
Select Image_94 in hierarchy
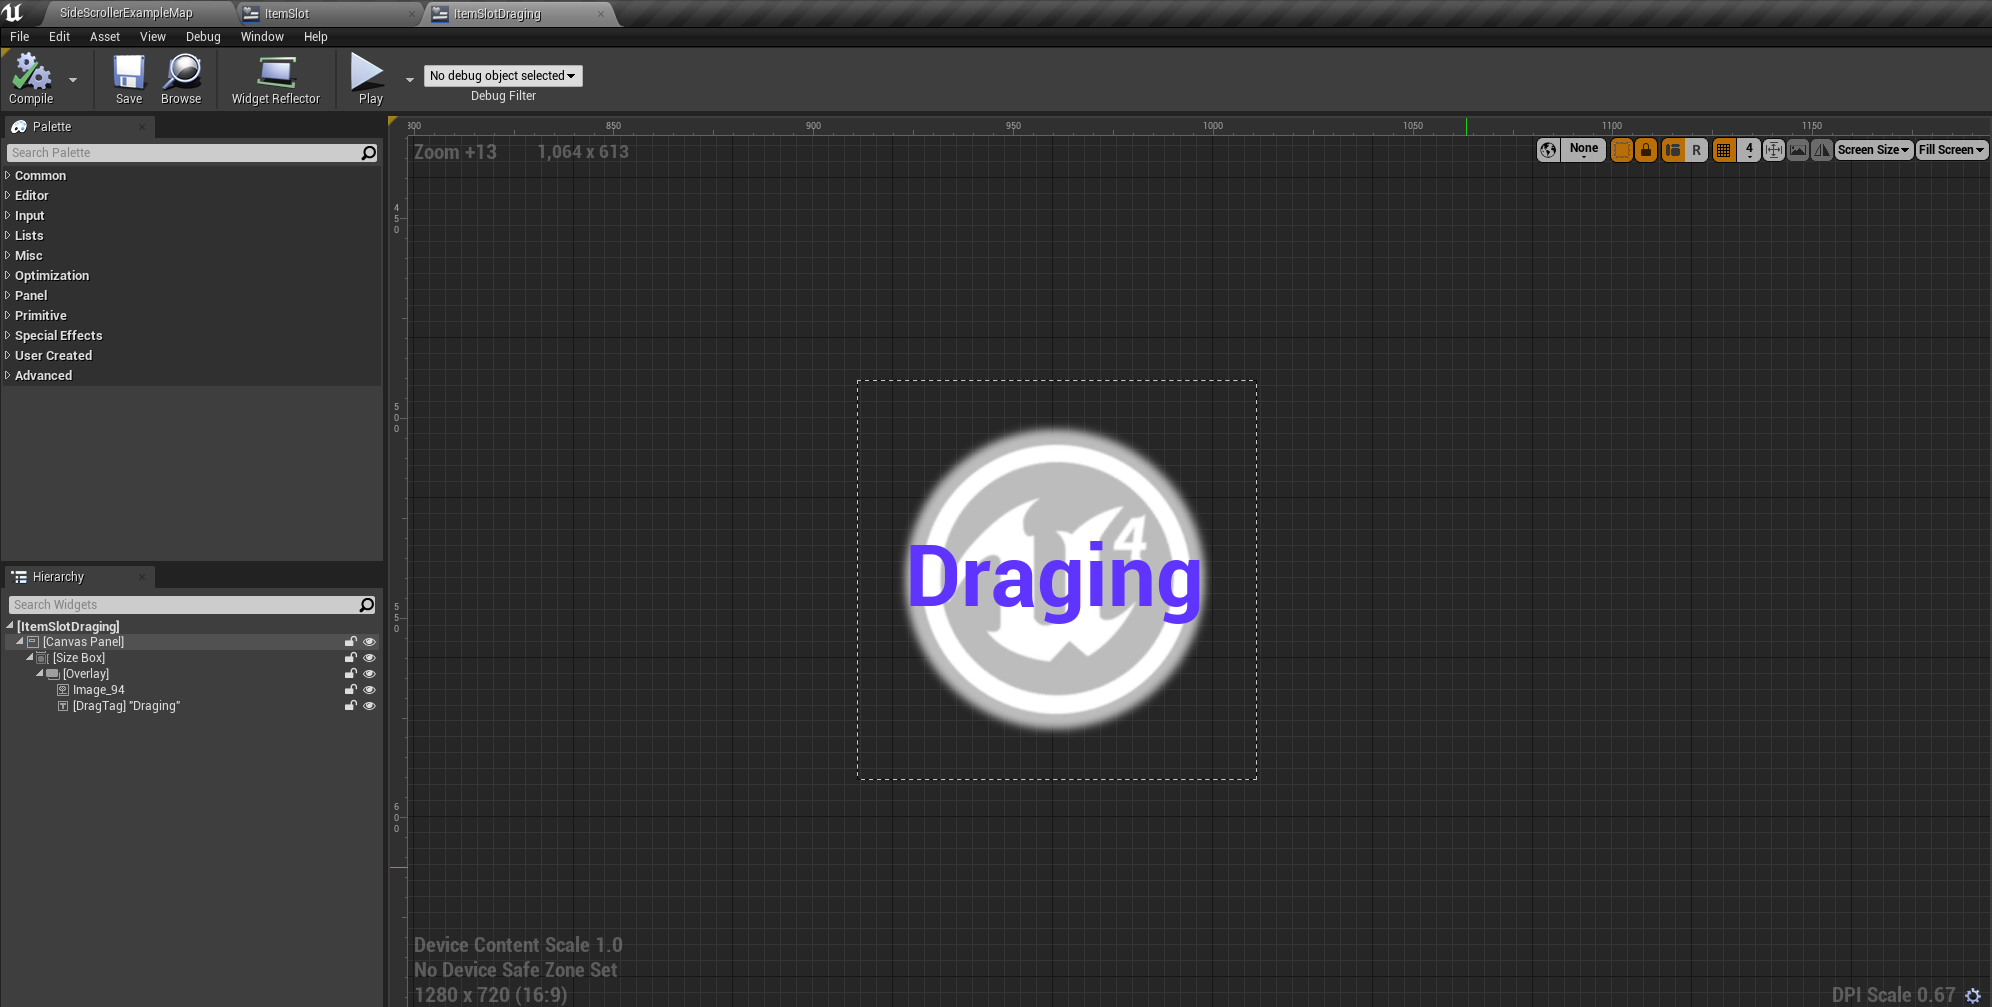click(99, 690)
